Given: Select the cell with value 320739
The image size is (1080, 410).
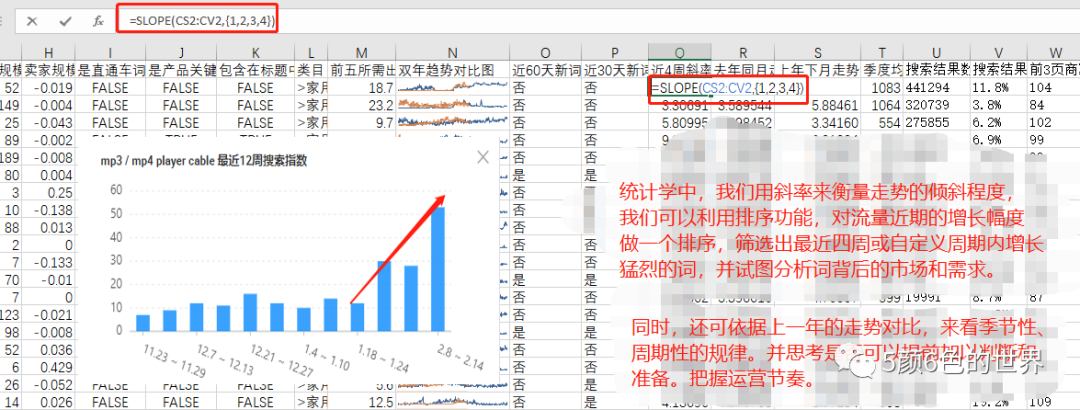Looking at the screenshot, I should pos(936,105).
